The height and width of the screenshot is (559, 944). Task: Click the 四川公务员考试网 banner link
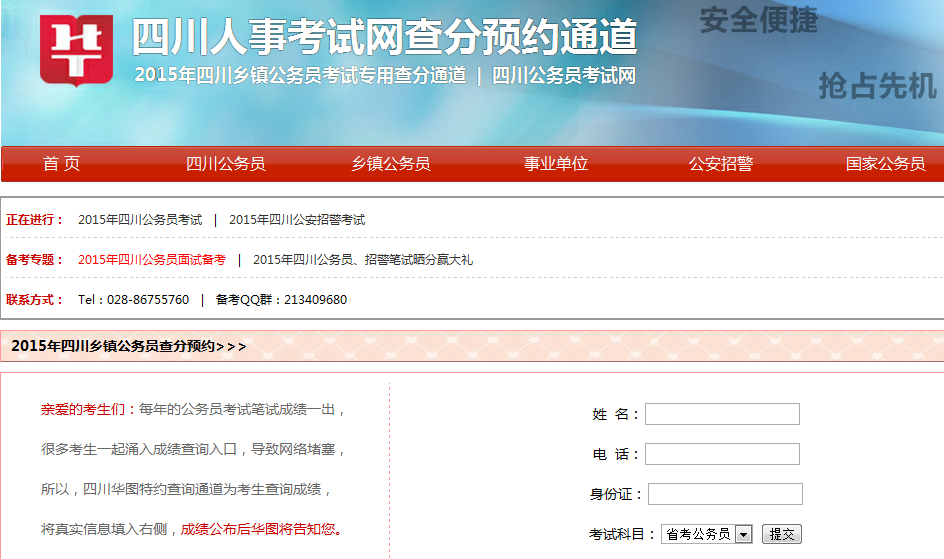(564, 76)
